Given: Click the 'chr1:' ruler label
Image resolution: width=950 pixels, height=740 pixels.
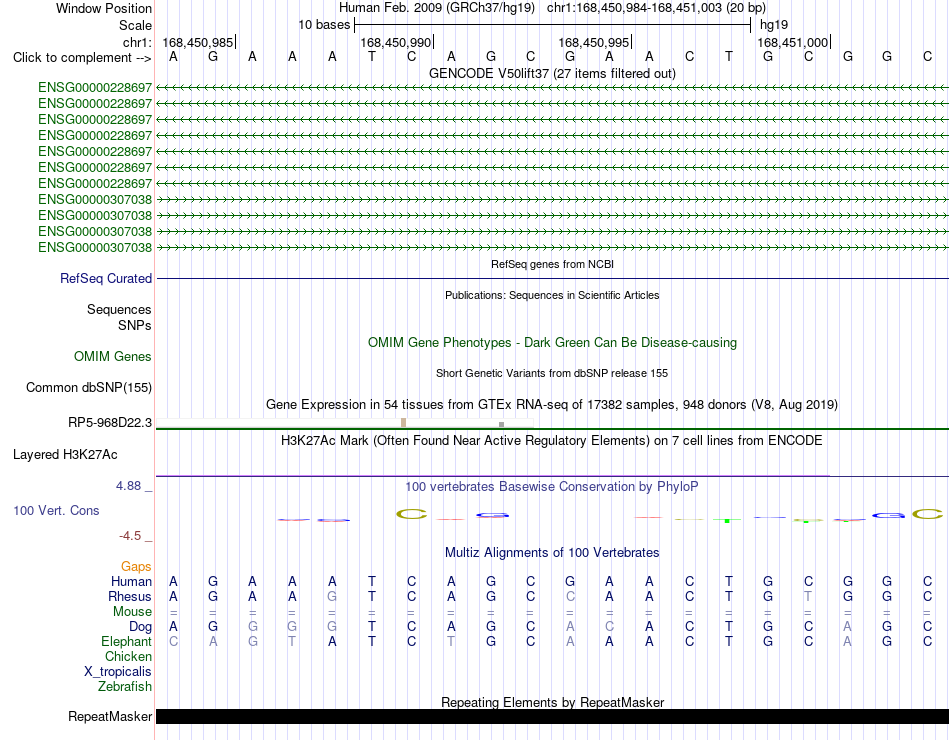Looking at the screenshot, I should 137,42.
